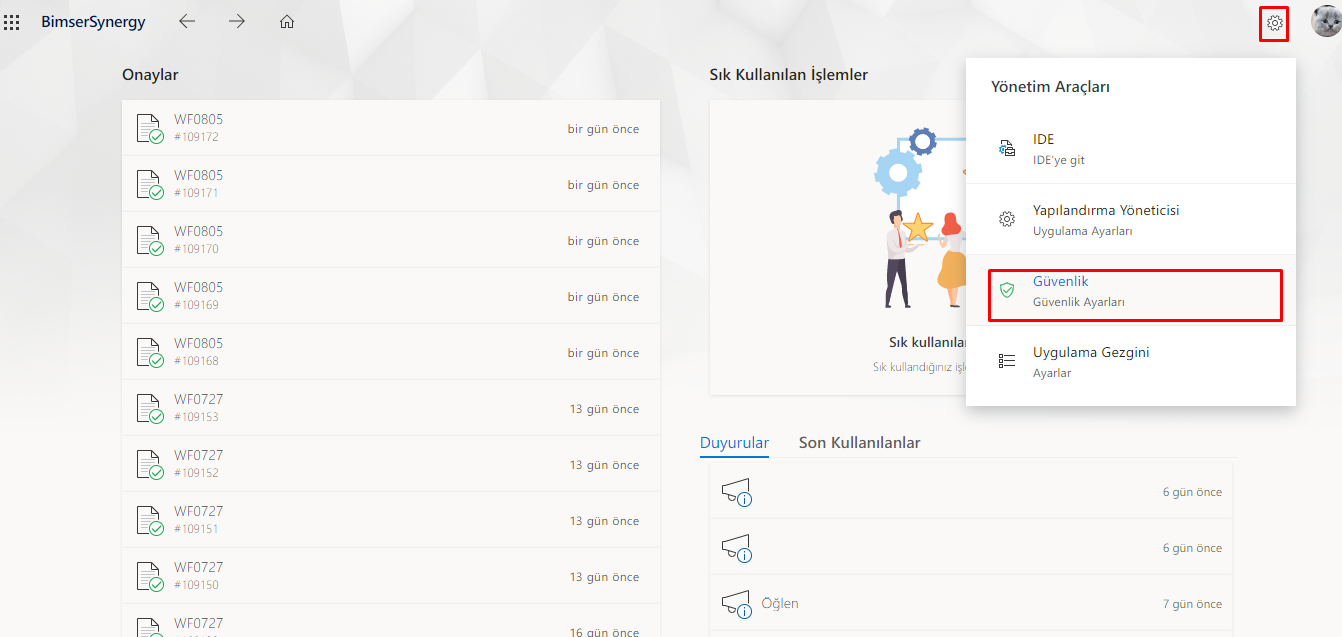Click document icon of row #109152
Screen dimensions: 1342x637
(x=150, y=465)
